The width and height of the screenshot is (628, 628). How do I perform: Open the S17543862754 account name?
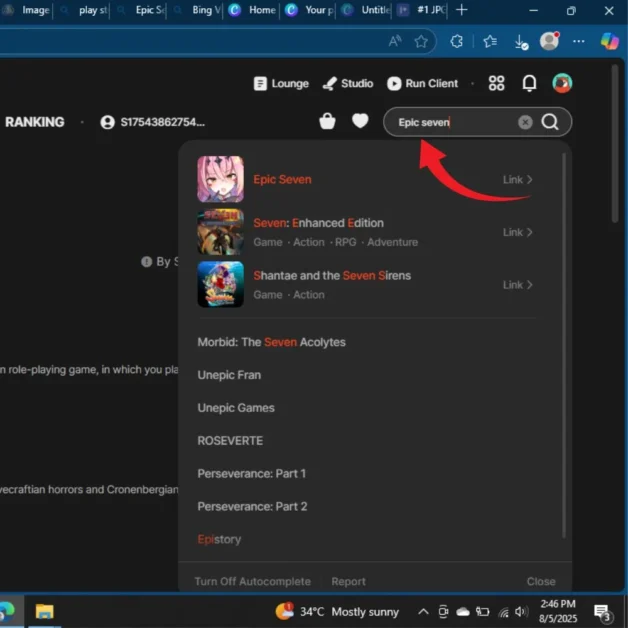[x=162, y=122]
